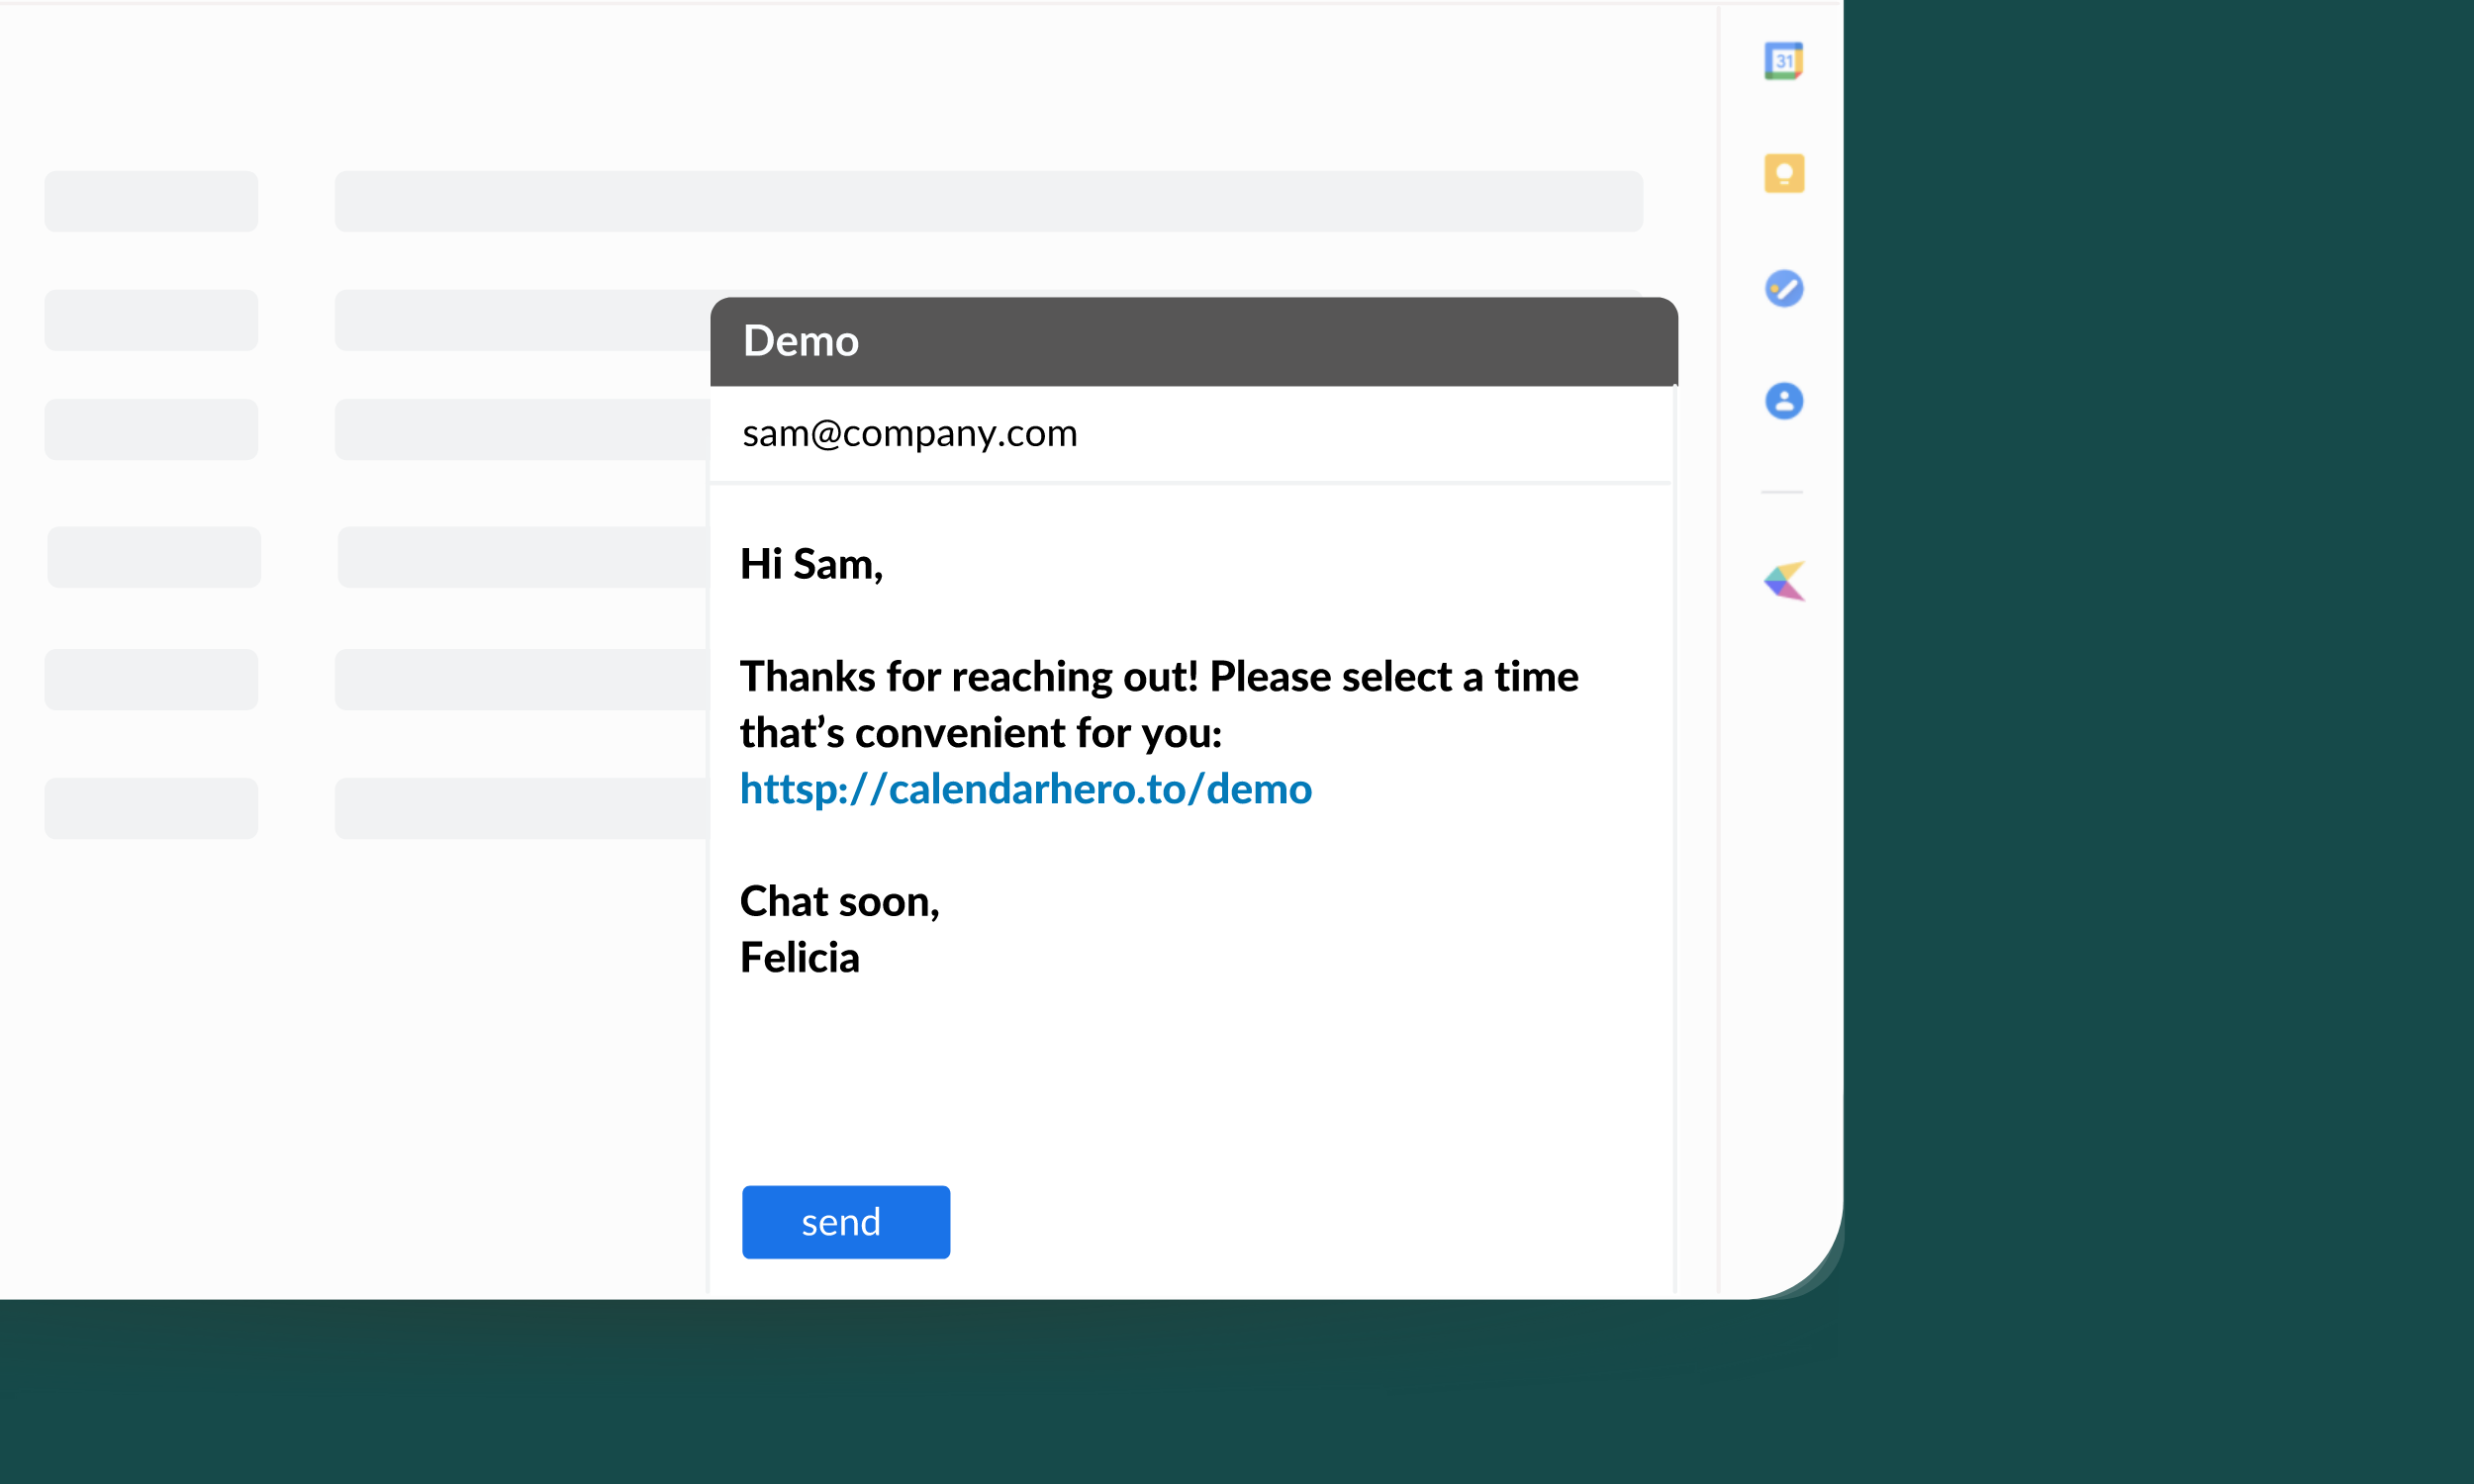This screenshot has height=1484, width=2474.
Task: Click the sam@company.com recipient field
Action: click(x=909, y=433)
